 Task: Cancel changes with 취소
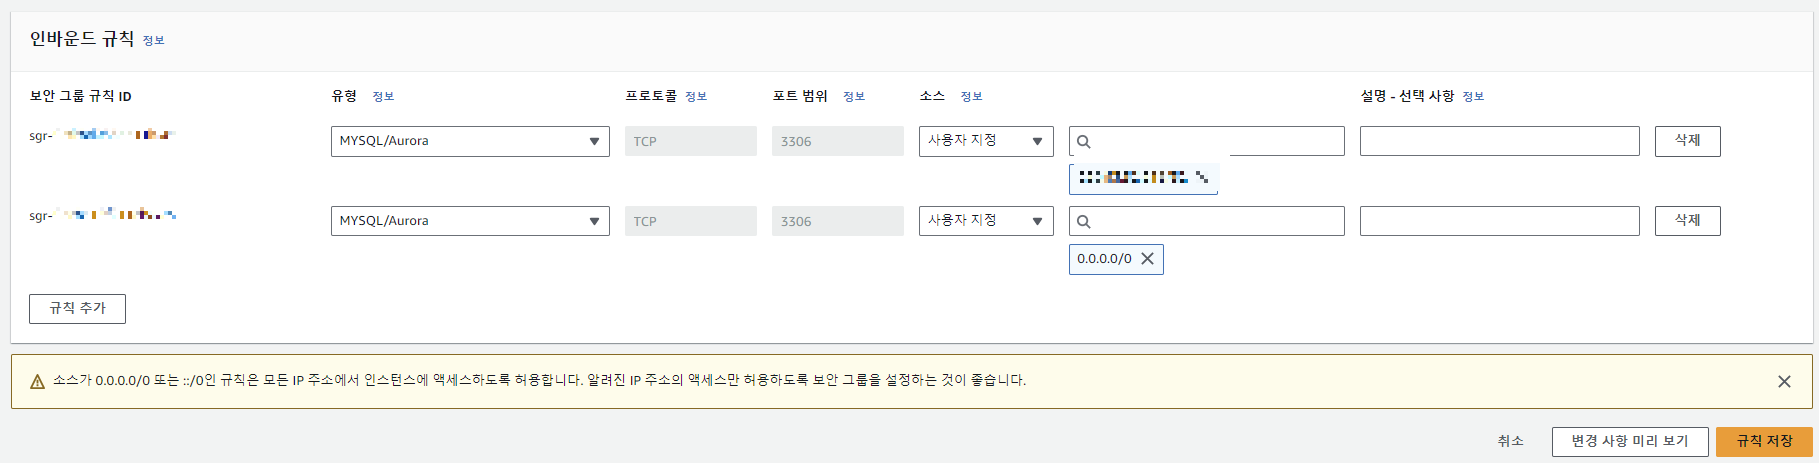click(1510, 441)
